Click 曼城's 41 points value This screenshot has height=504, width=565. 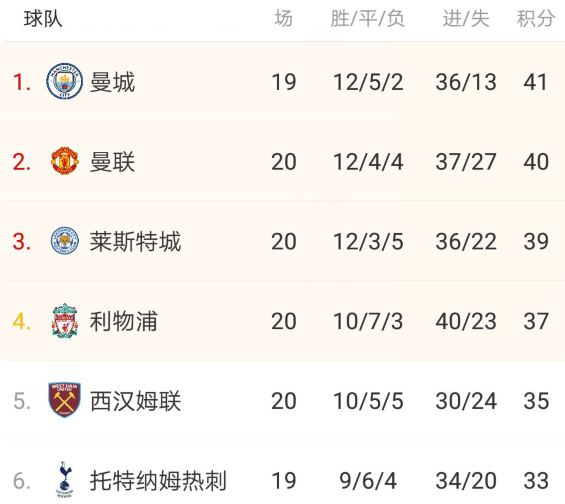tap(535, 82)
